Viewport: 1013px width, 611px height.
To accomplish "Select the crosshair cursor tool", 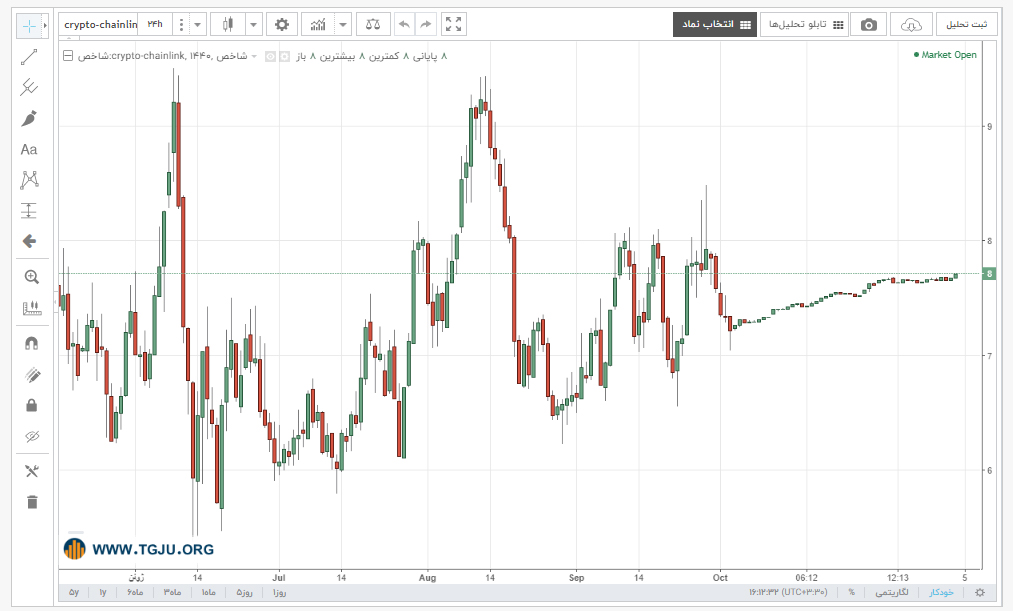I will point(29,26).
